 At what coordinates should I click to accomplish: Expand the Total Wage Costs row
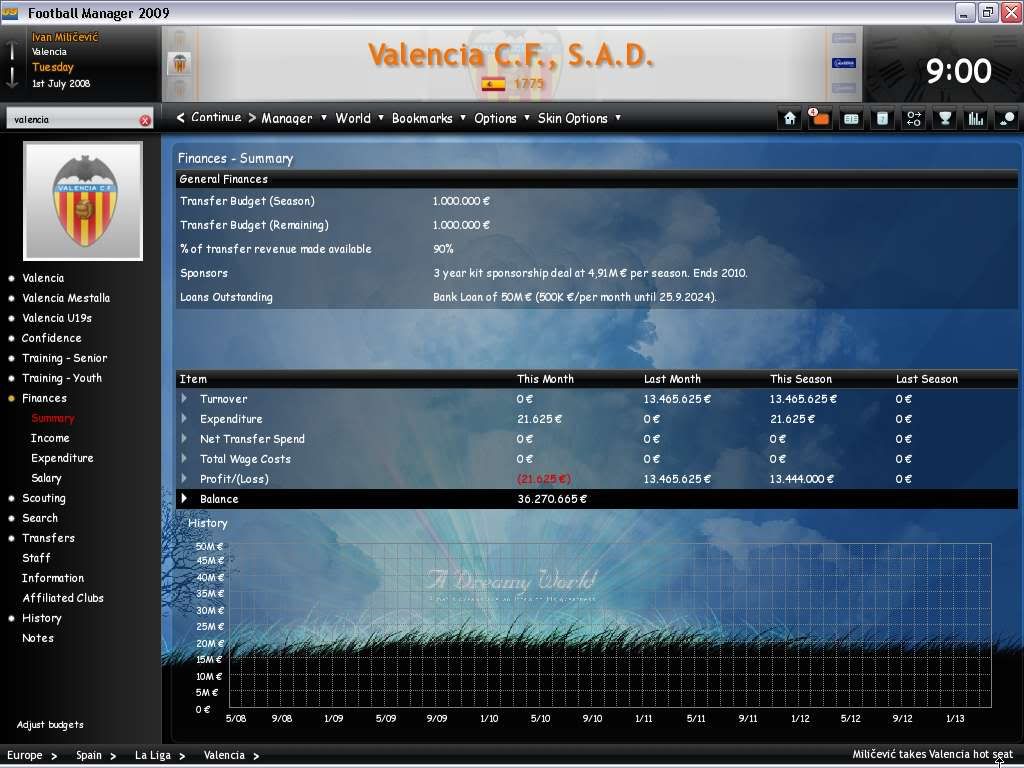click(x=185, y=459)
